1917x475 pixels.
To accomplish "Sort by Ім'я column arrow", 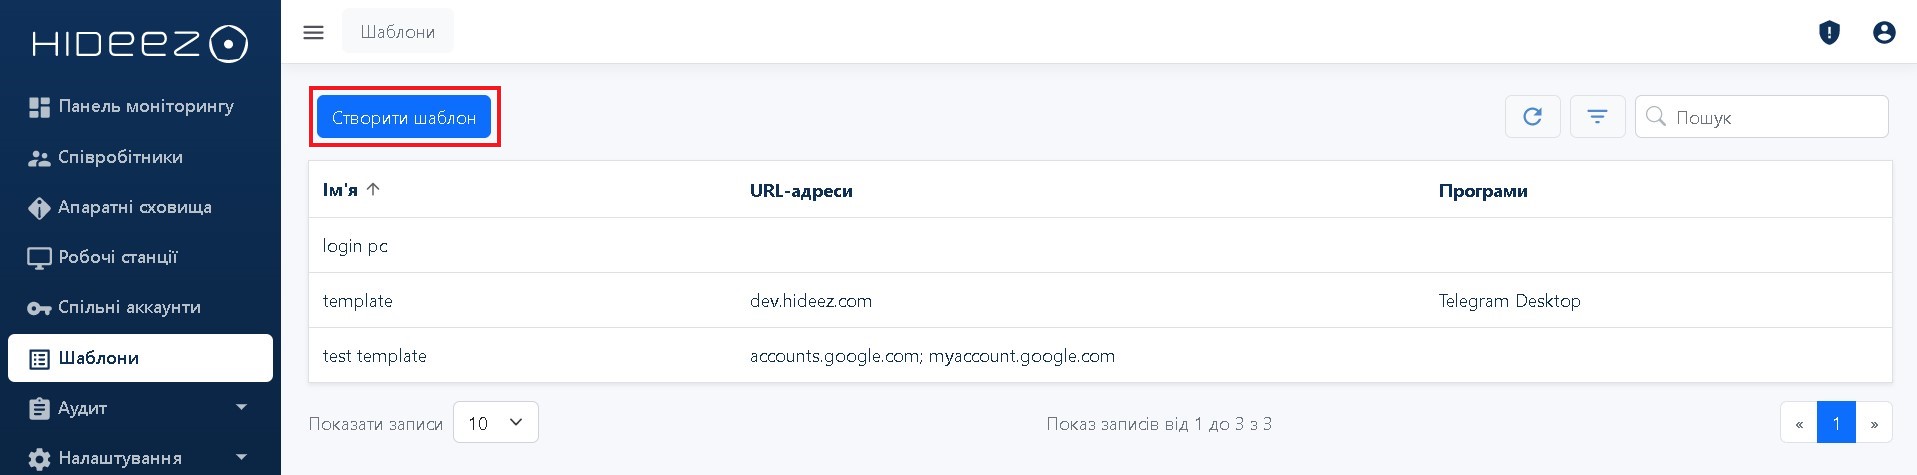I will click(373, 189).
